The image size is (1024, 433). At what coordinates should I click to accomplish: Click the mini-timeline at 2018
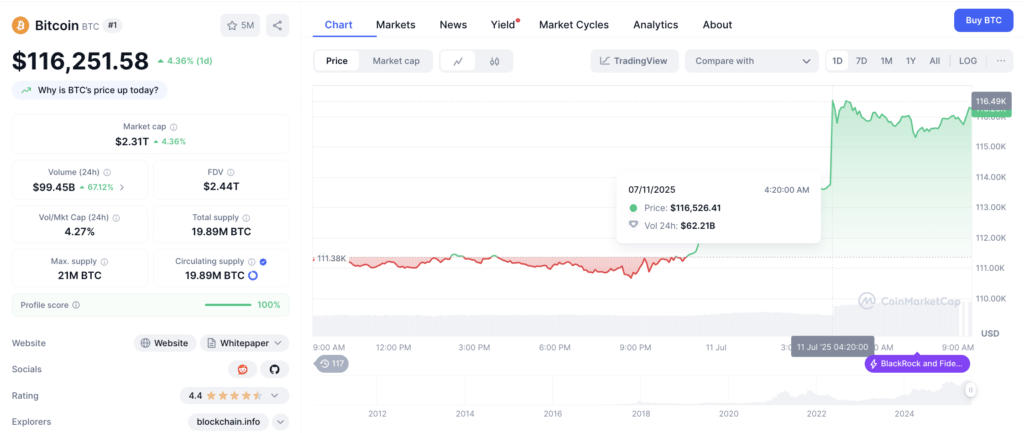(641, 413)
